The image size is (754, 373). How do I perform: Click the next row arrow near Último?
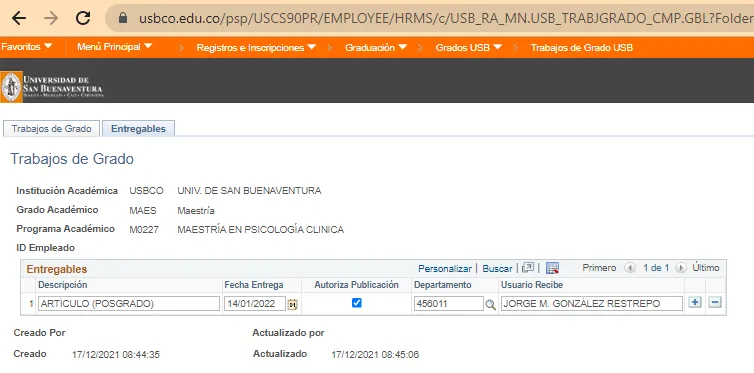point(680,268)
